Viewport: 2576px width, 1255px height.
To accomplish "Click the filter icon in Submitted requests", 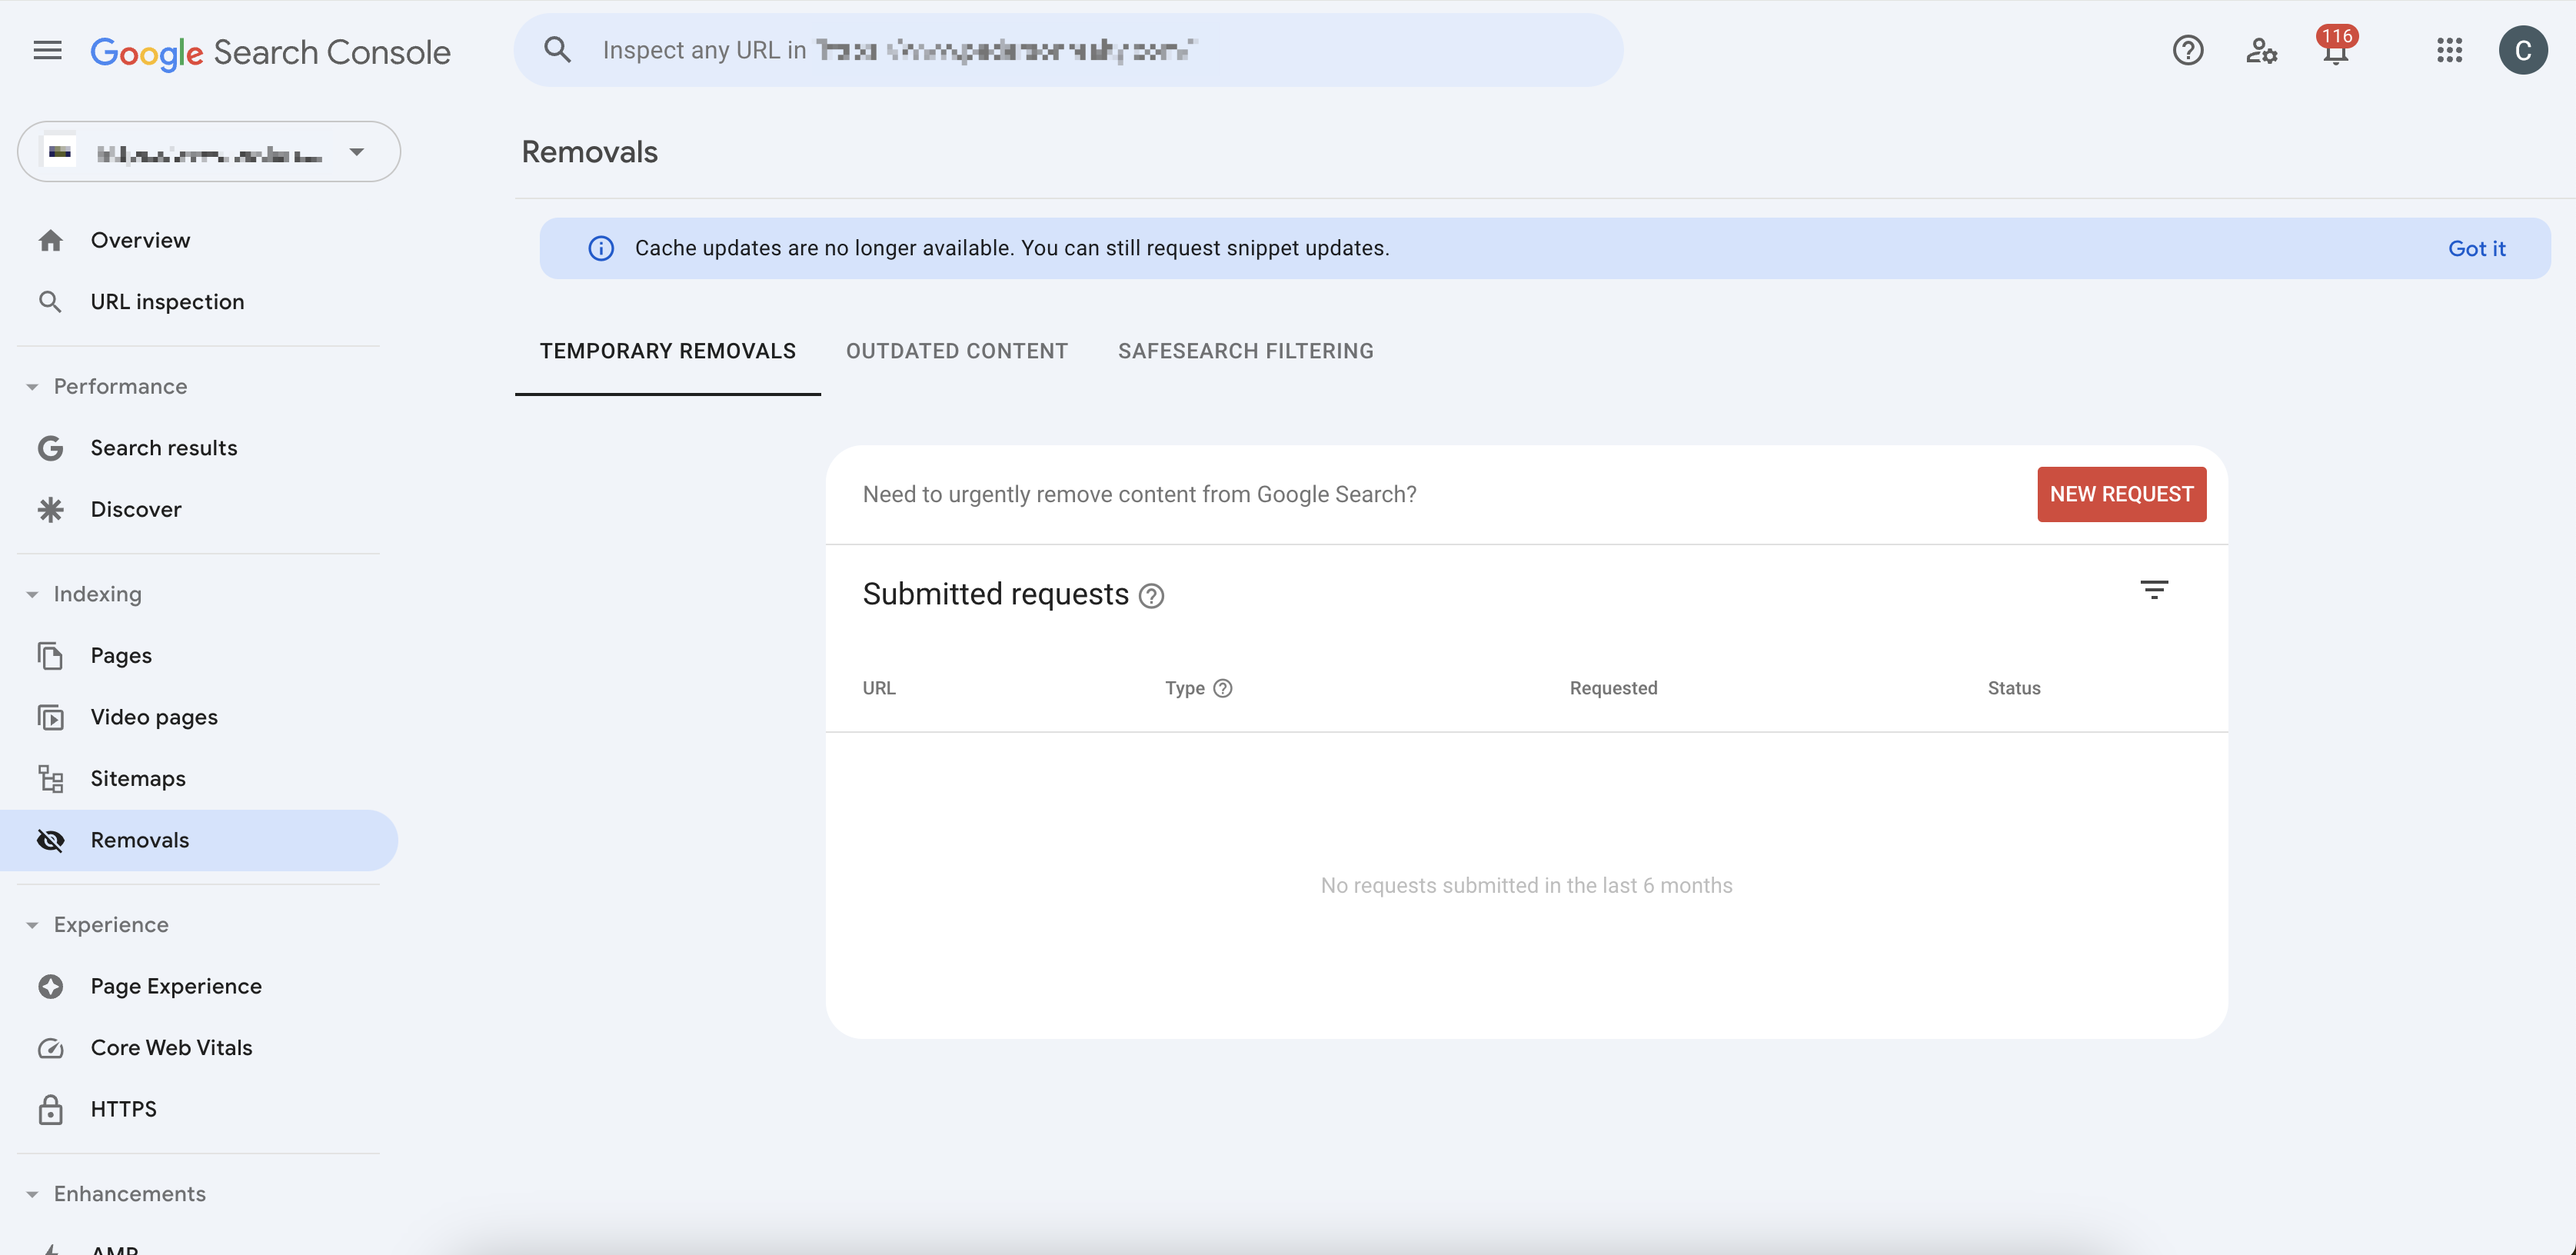I will [x=2153, y=590].
